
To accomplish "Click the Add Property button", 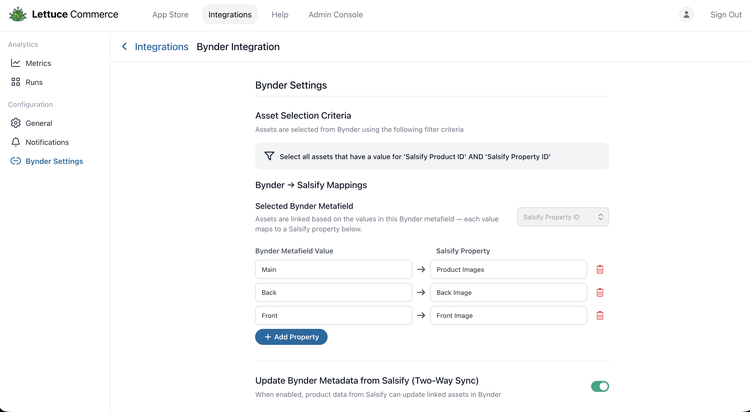I will pos(291,337).
